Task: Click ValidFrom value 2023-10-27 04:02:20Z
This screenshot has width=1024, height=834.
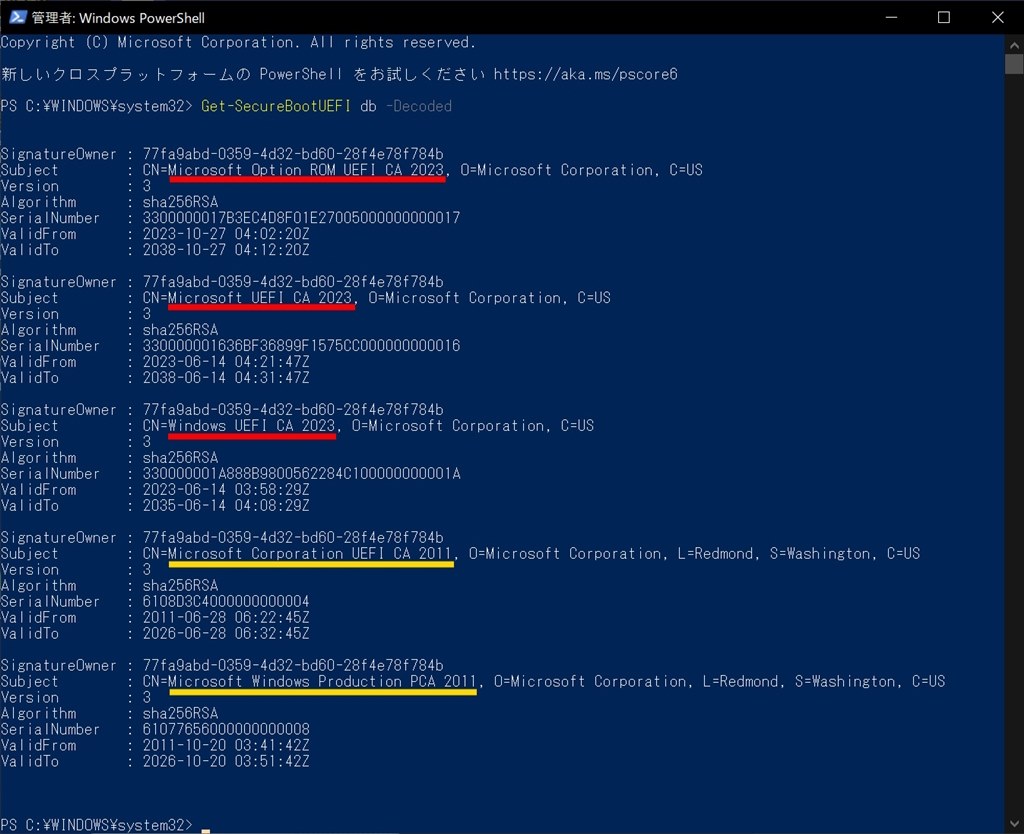Action: (x=226, y=234)
